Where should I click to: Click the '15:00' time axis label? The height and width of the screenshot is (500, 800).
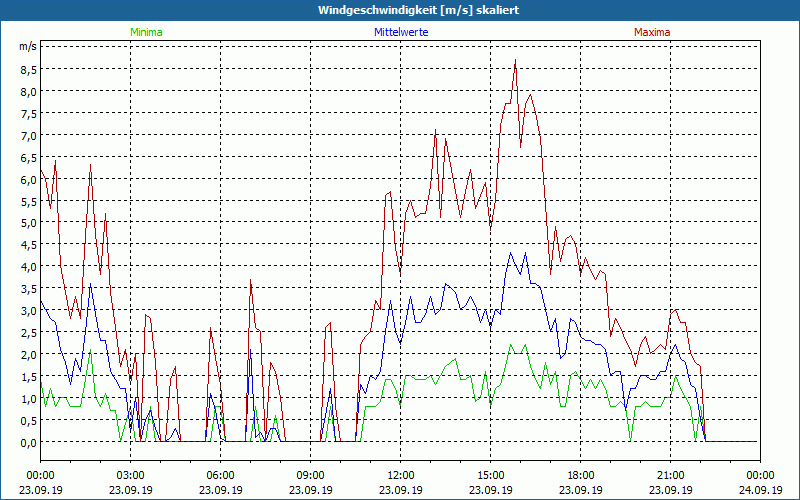click(490, 476)
